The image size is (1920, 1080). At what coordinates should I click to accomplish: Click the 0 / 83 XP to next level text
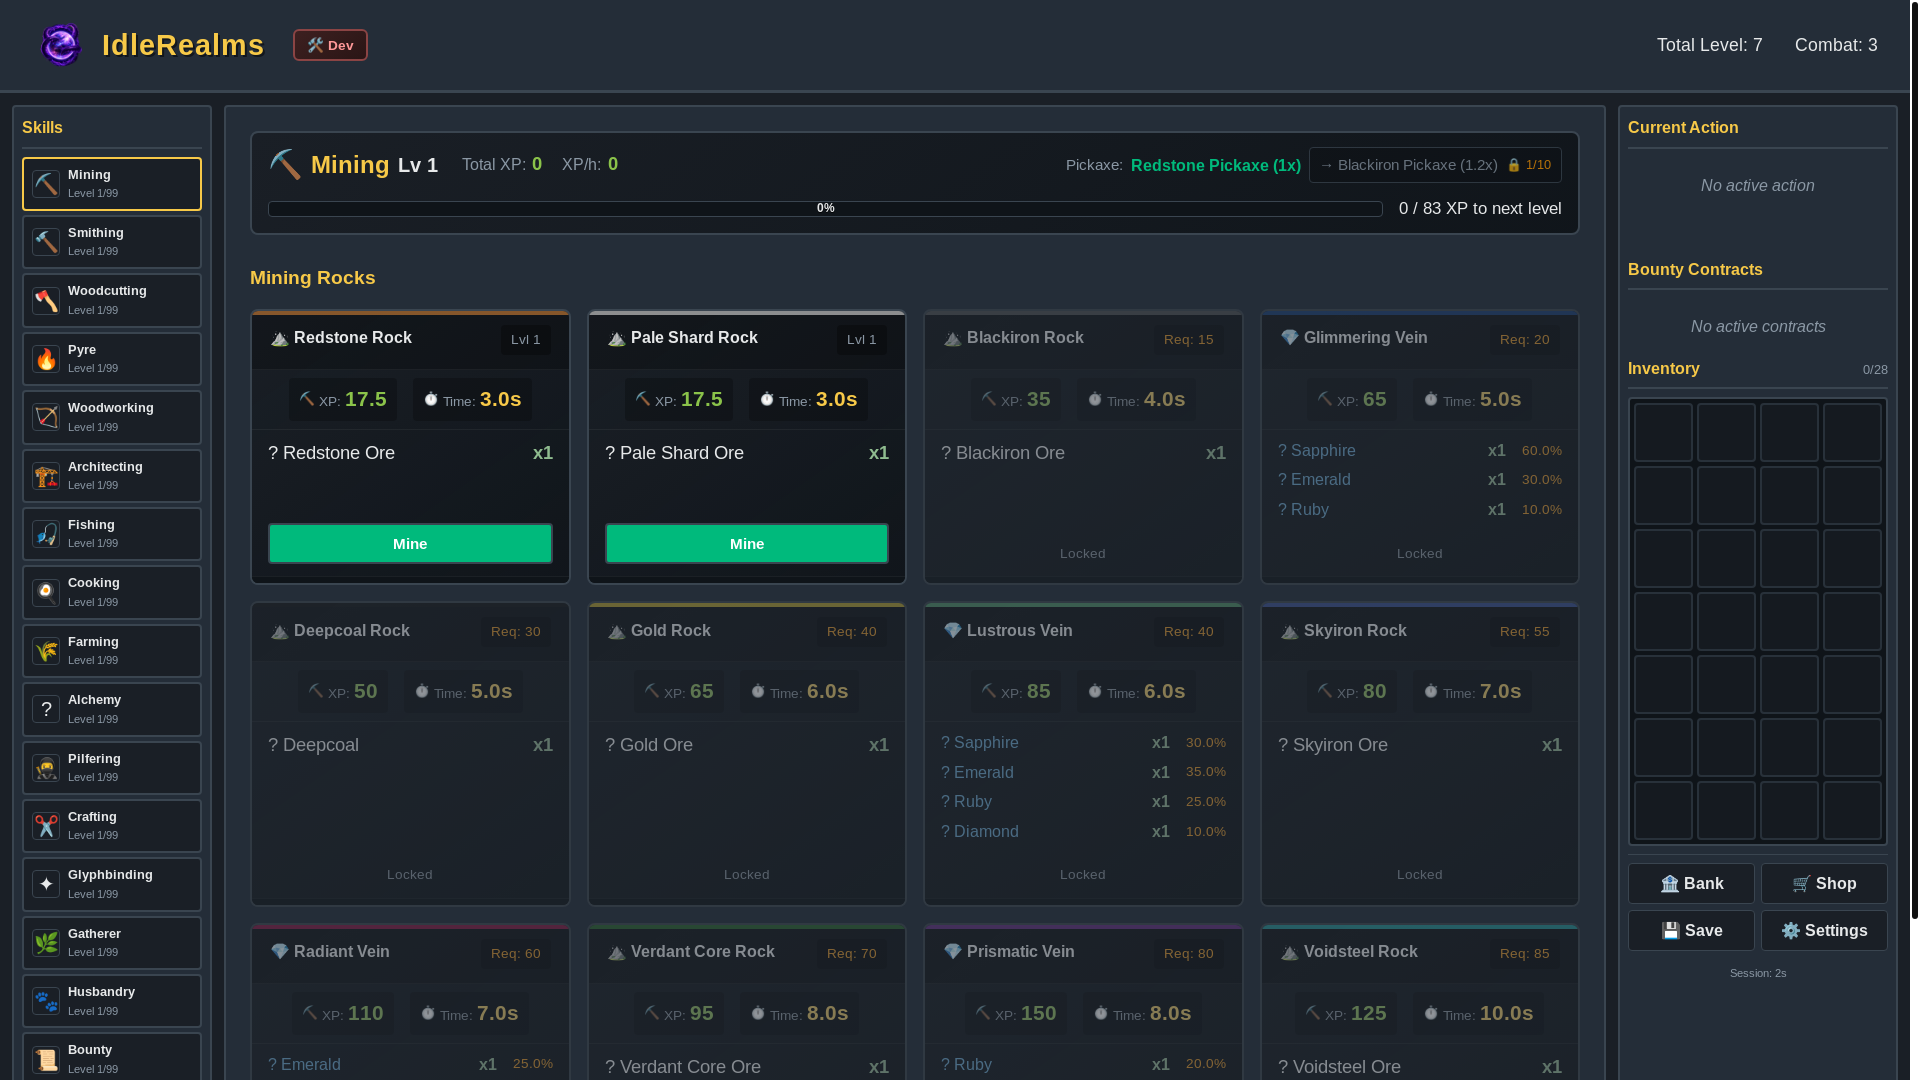1480,209
